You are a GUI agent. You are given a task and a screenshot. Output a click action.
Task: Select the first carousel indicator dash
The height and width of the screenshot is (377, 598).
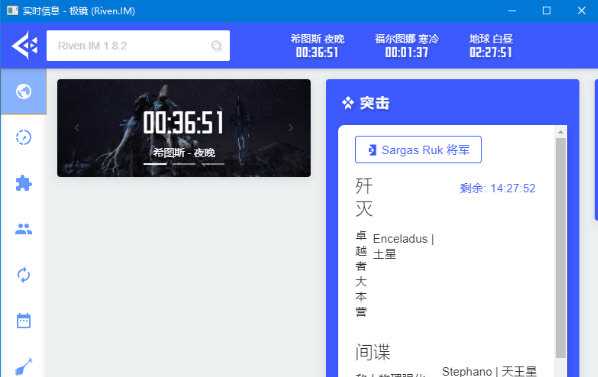pos(155,164)
